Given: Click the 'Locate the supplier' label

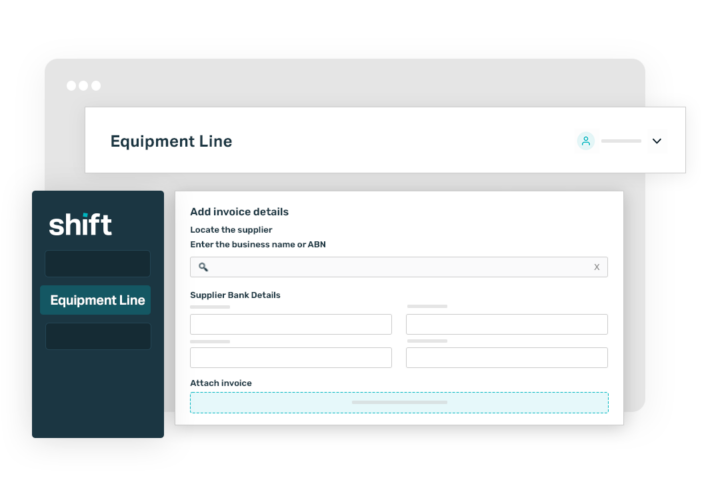Looking at the screenshot, I should coord(231,230).
